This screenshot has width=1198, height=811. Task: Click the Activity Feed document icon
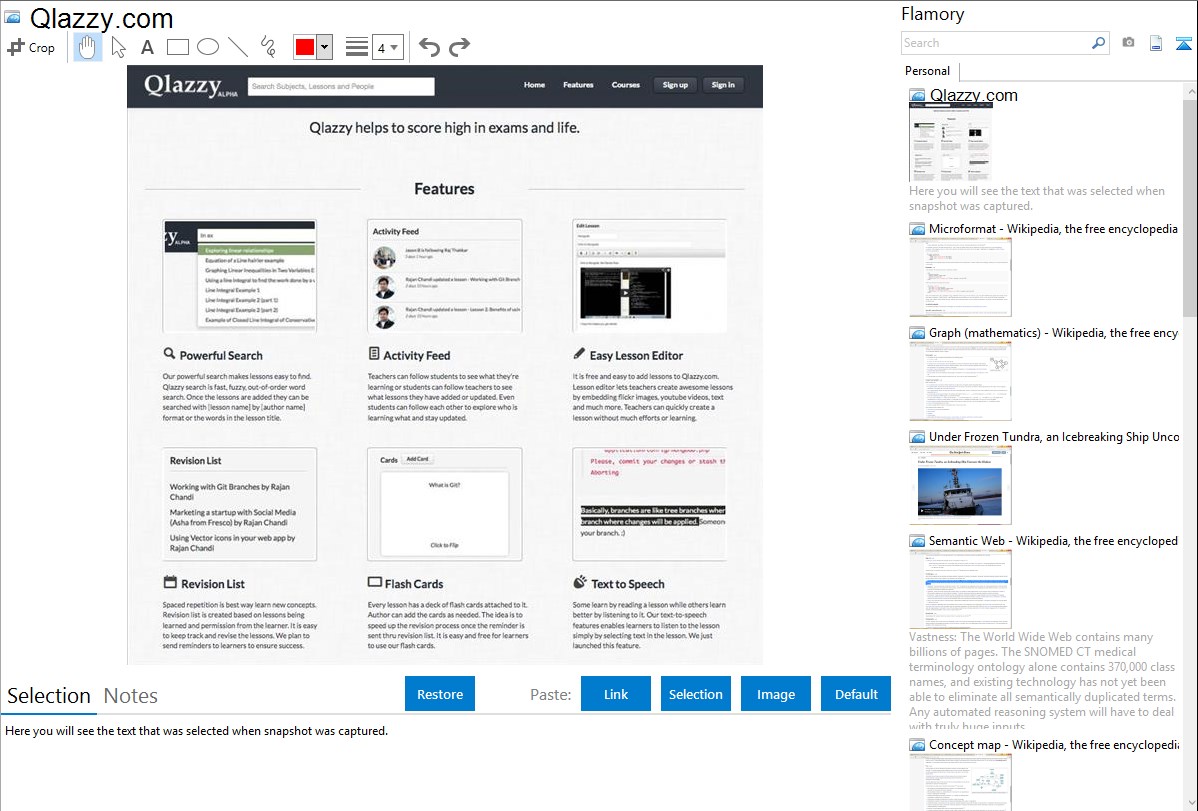click(374, 353)
